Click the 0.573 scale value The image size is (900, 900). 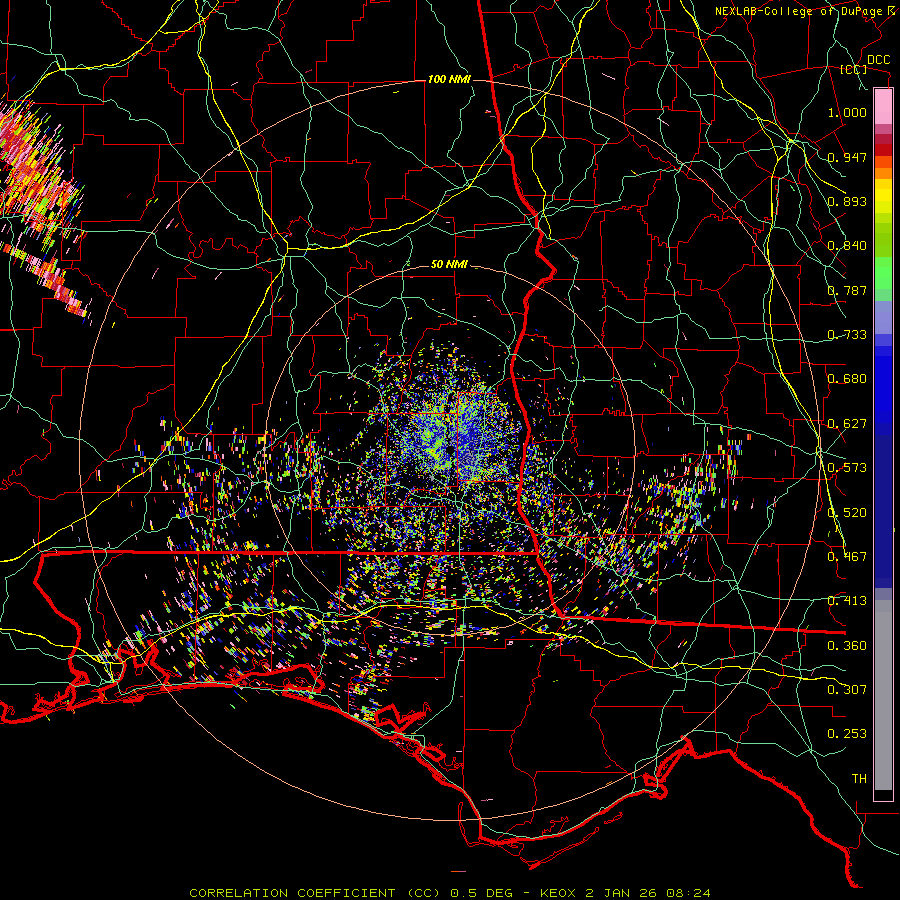click(847, 468)
